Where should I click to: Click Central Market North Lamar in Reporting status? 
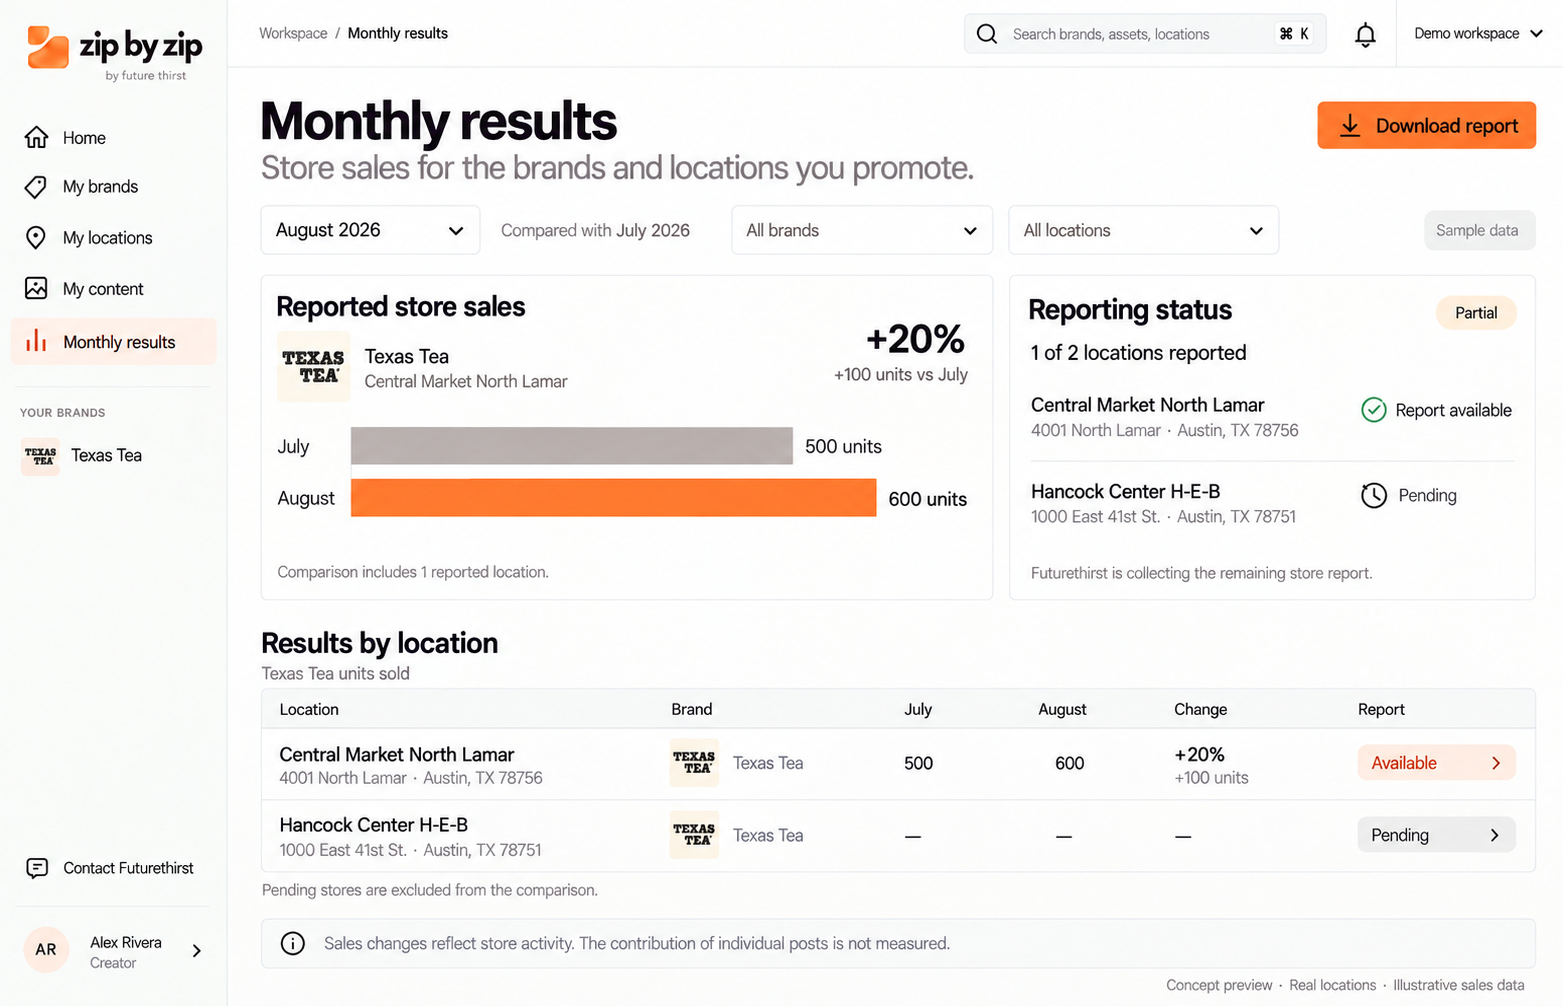coord(1148,405)
